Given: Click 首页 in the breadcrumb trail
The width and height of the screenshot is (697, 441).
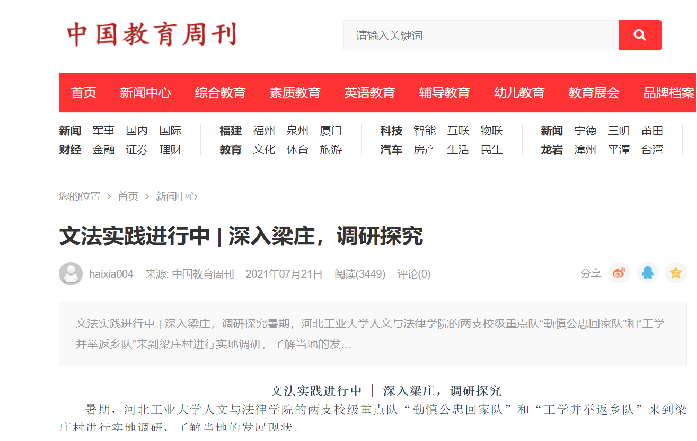Looking at the screenshot, I should (x=128, y=196).
